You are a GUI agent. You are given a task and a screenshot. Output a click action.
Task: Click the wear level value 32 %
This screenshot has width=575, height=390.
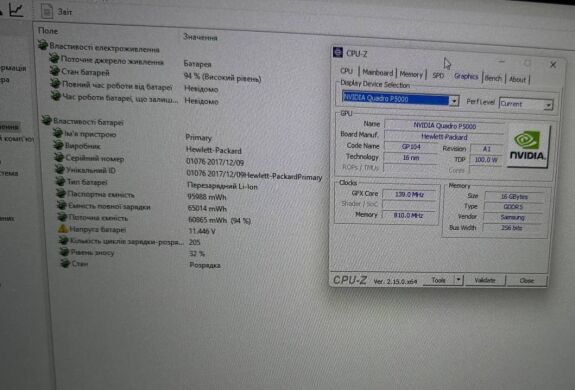197,254
